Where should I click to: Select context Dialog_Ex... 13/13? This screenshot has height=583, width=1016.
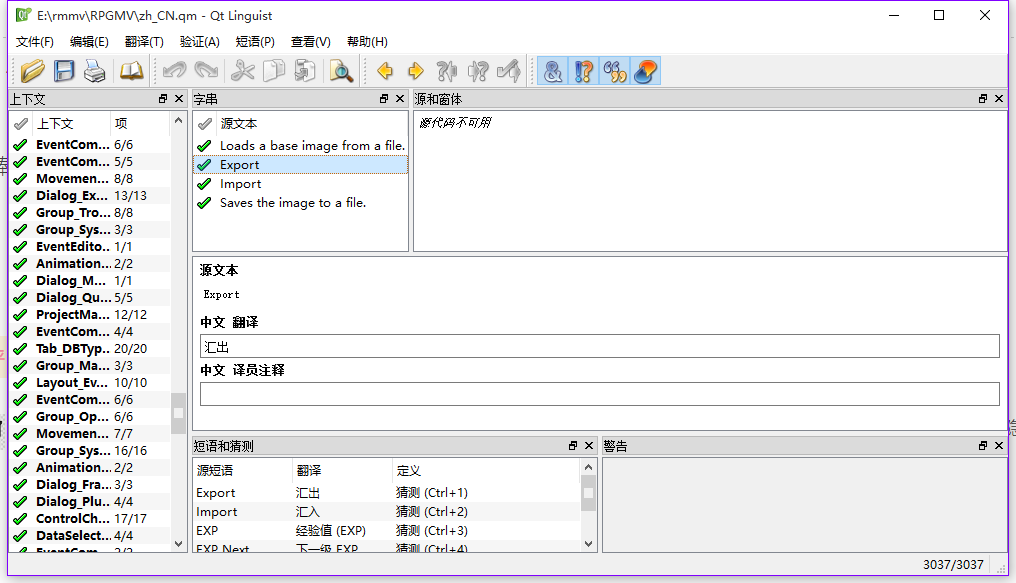pyautogui.click(x=91, y=196)
